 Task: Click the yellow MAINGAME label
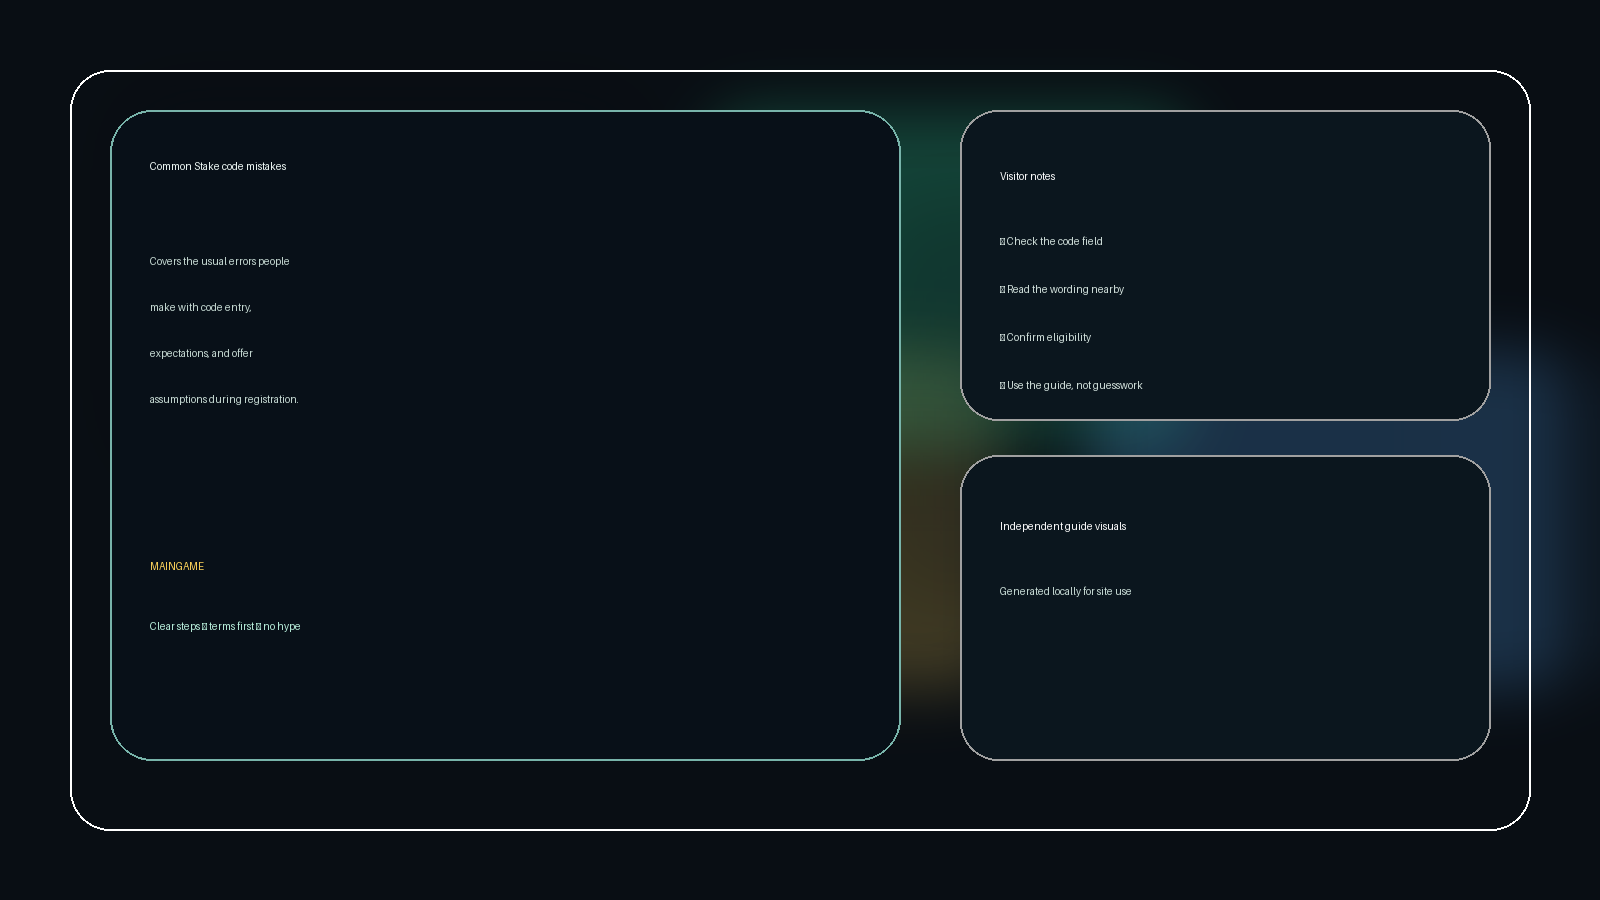(177, 566)
